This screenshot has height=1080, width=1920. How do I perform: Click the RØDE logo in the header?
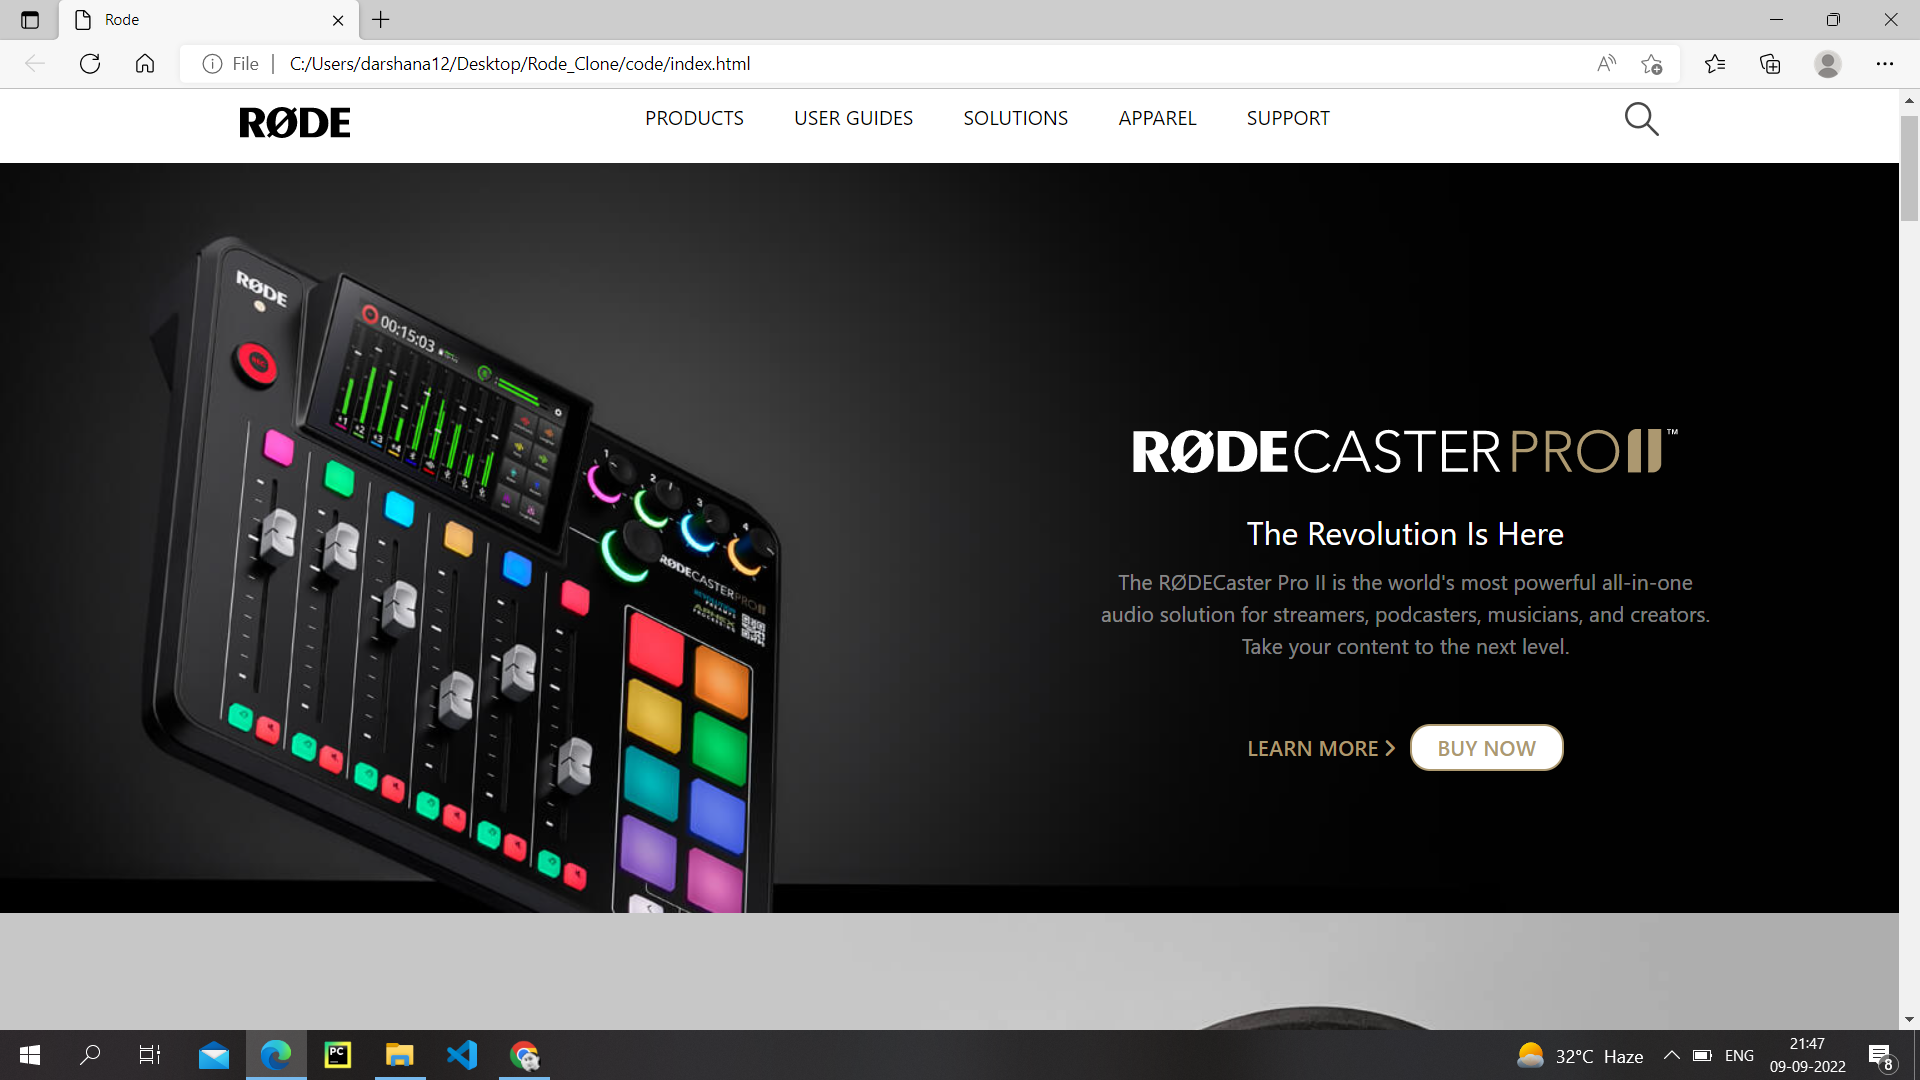coord(295,122)
